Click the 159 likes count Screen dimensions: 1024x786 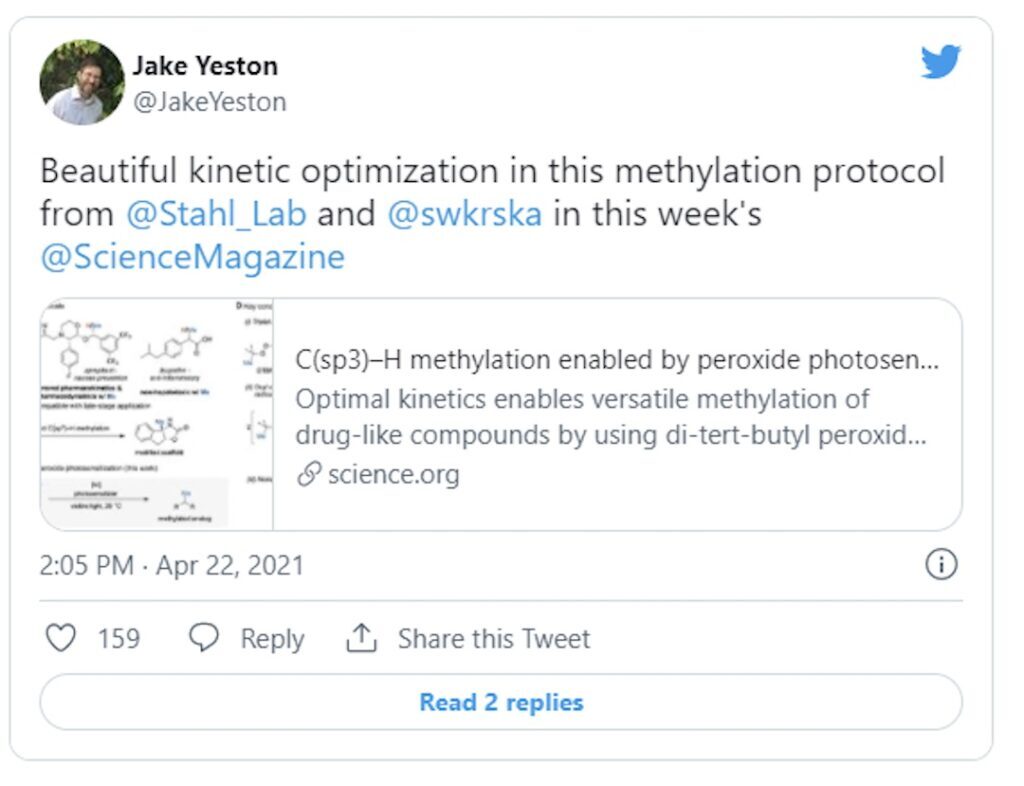pyautogui.click(x=119, y=638)
